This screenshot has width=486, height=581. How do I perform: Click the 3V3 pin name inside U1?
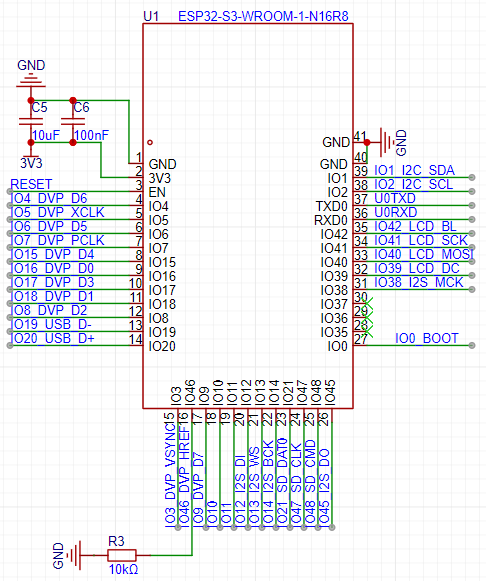tap(160, 178)
